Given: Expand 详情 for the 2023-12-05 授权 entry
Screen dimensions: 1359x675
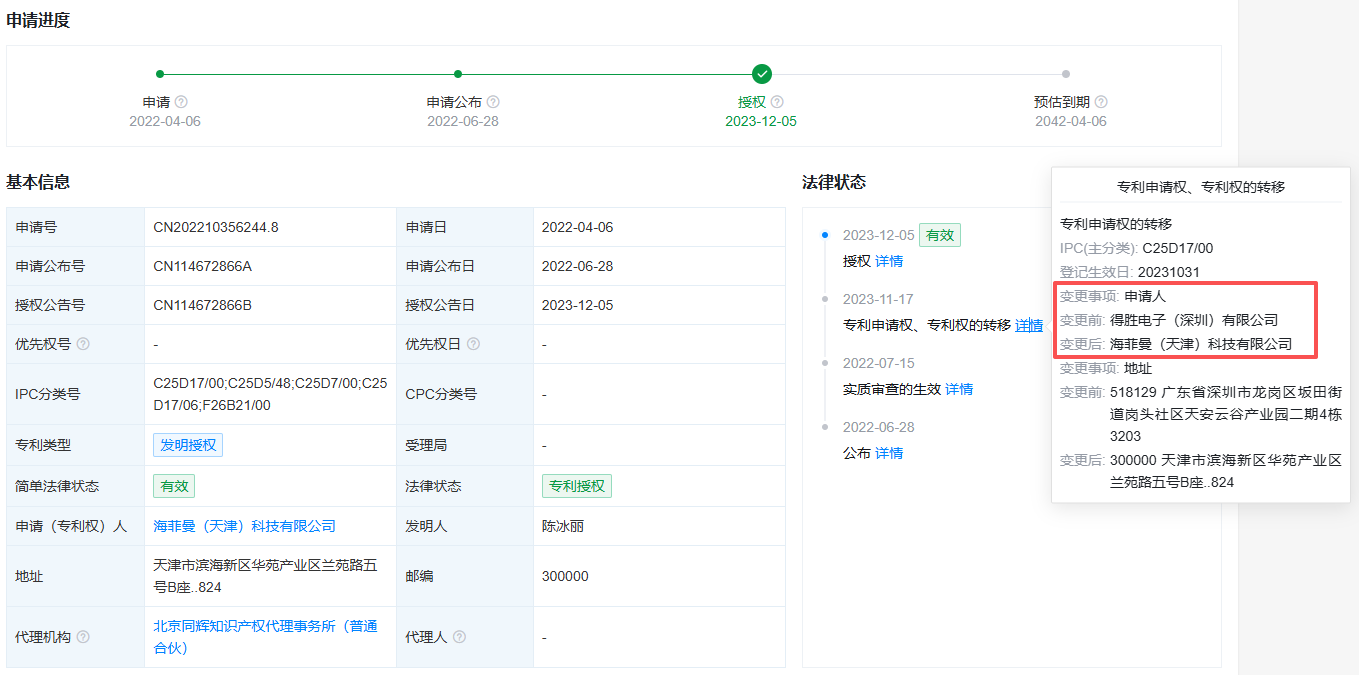Looking at the screenshot, I should (887, 260).
